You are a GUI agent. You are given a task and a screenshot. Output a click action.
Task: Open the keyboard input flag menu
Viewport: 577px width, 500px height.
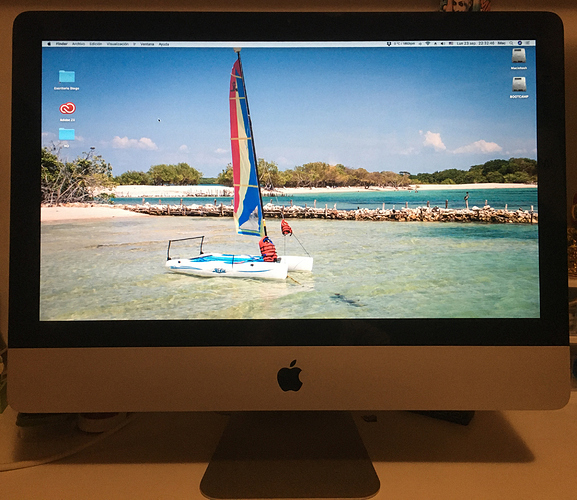(451, 43)
